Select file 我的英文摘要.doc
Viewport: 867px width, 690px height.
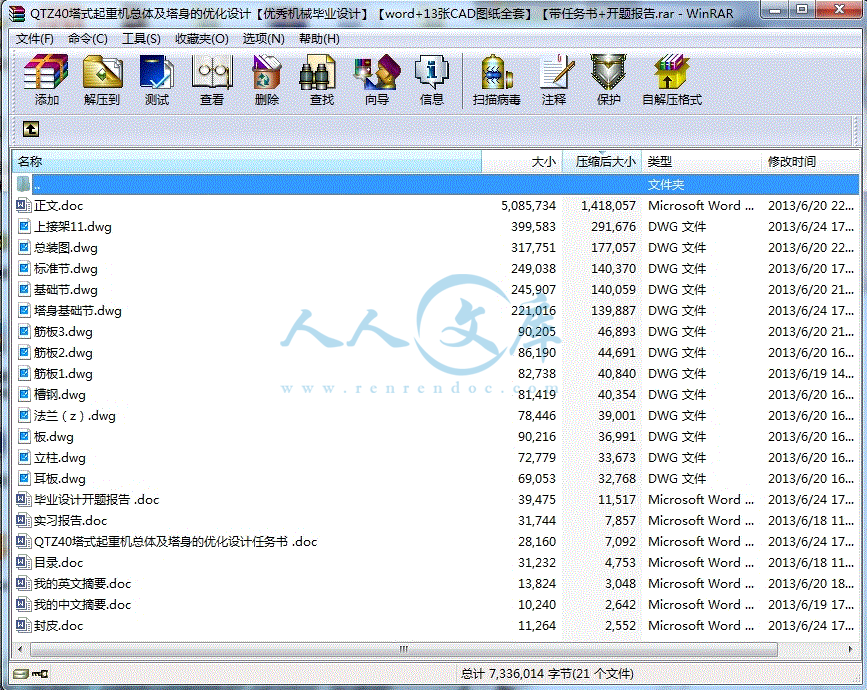coord(82,584)
